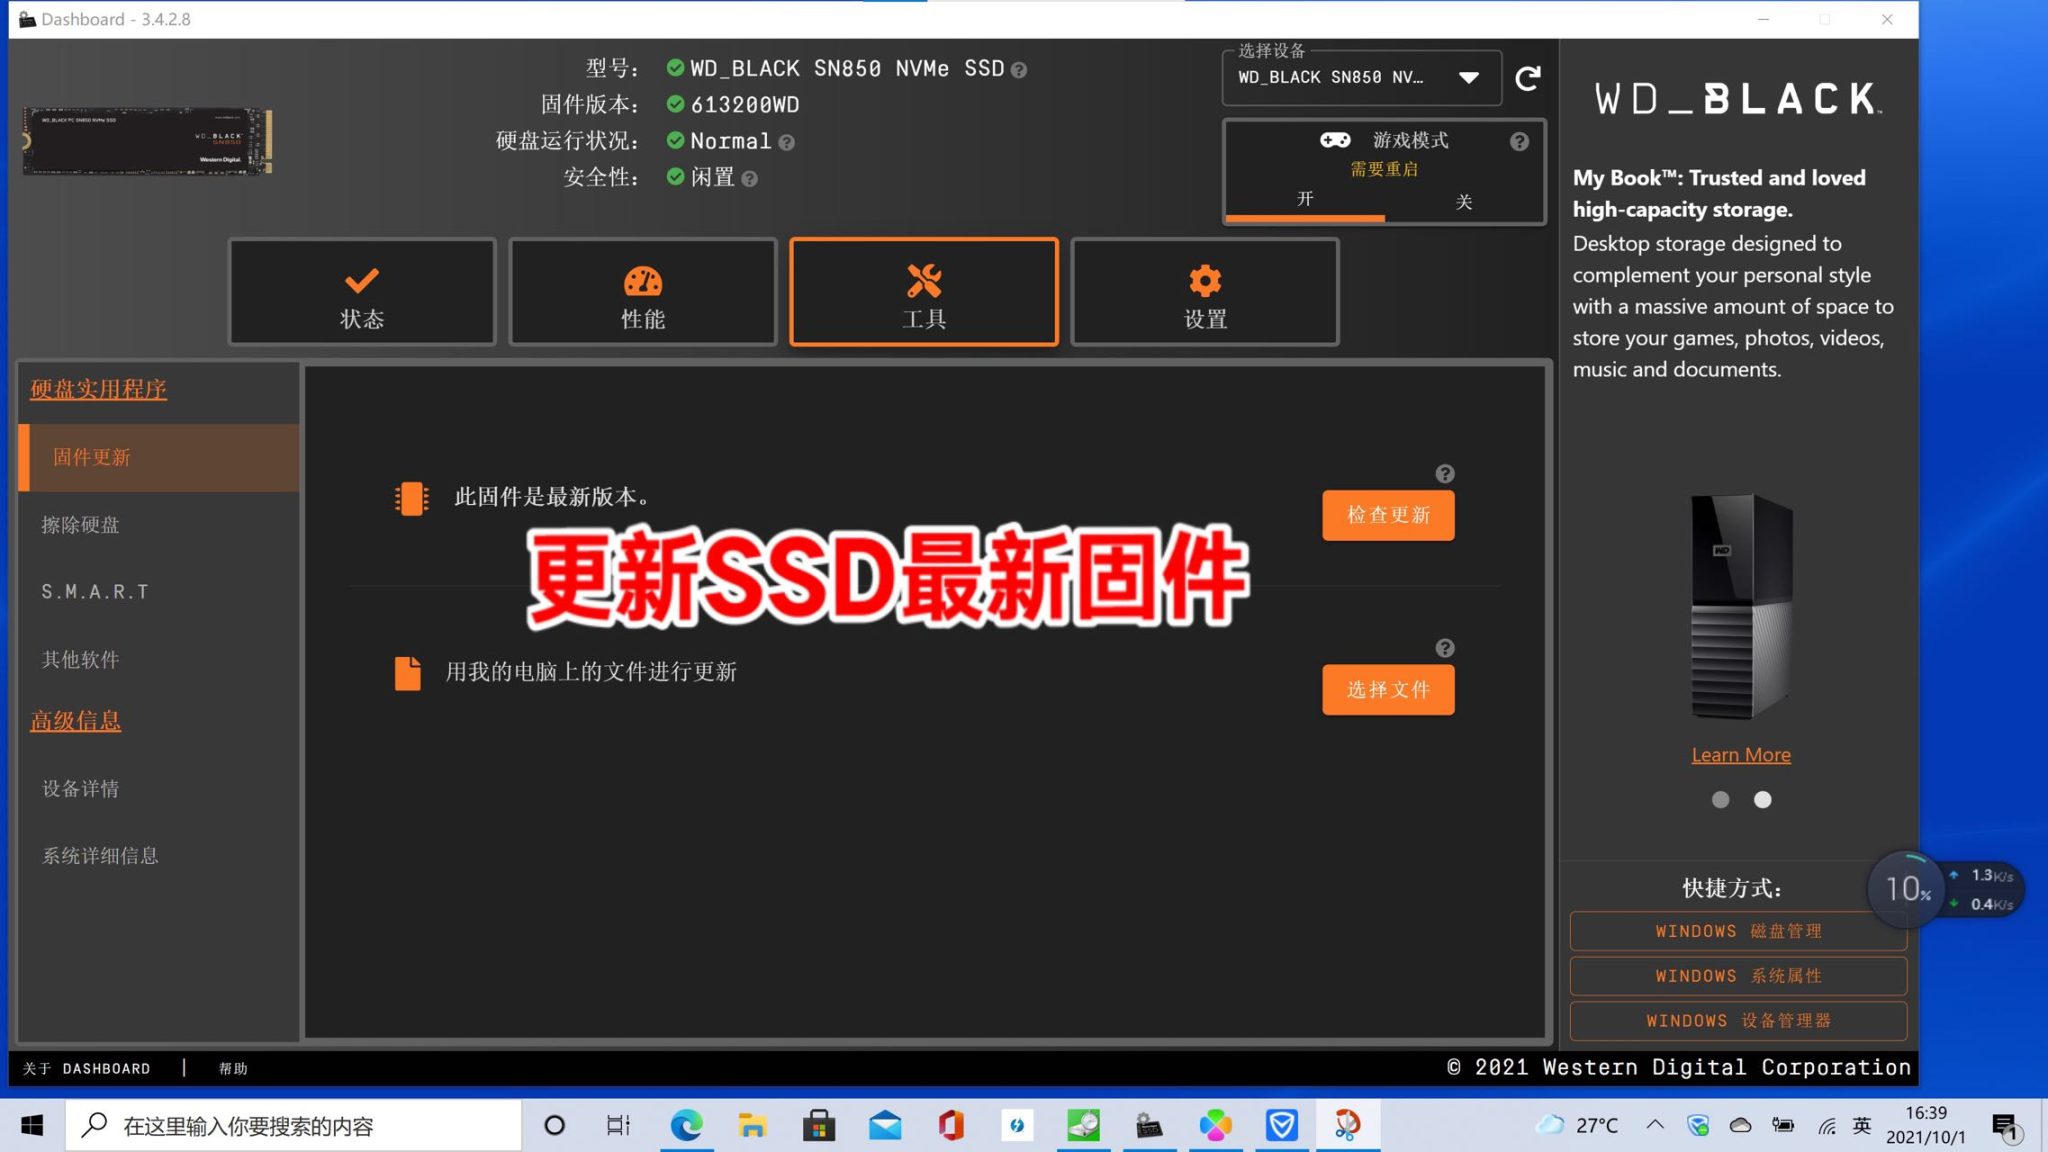
Task: Select first carousel dot in ad panel
Action: pyautogui.click(x=1720, y=800)
